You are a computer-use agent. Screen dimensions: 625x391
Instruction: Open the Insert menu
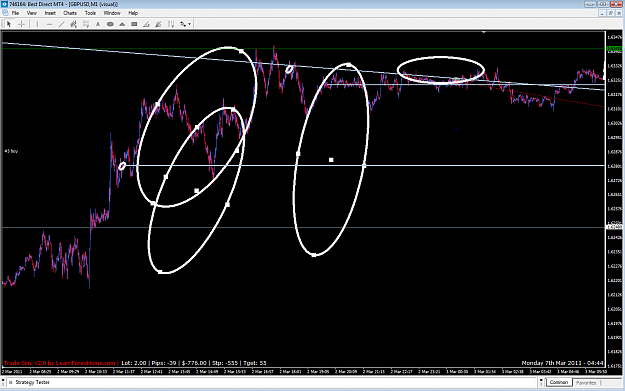click(x=50, y=13)
